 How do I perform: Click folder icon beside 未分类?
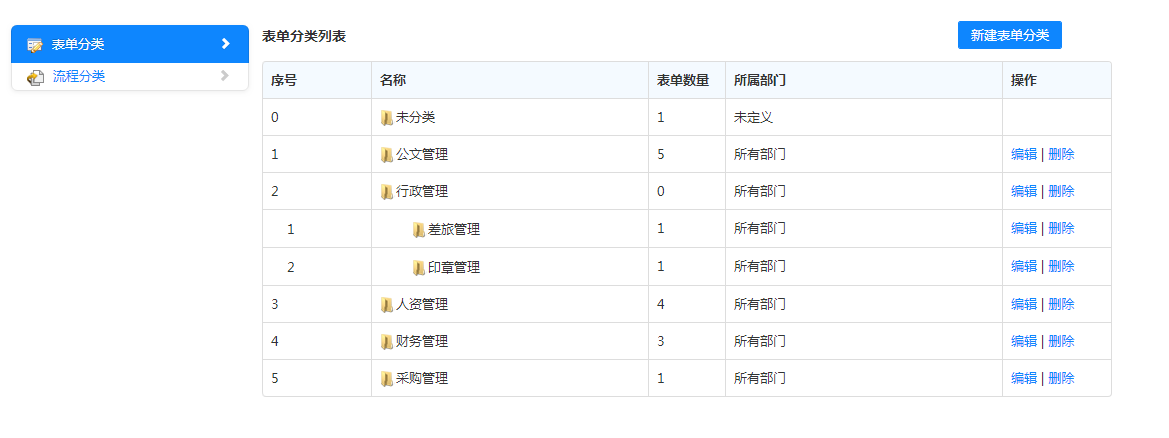pos(386,118)
